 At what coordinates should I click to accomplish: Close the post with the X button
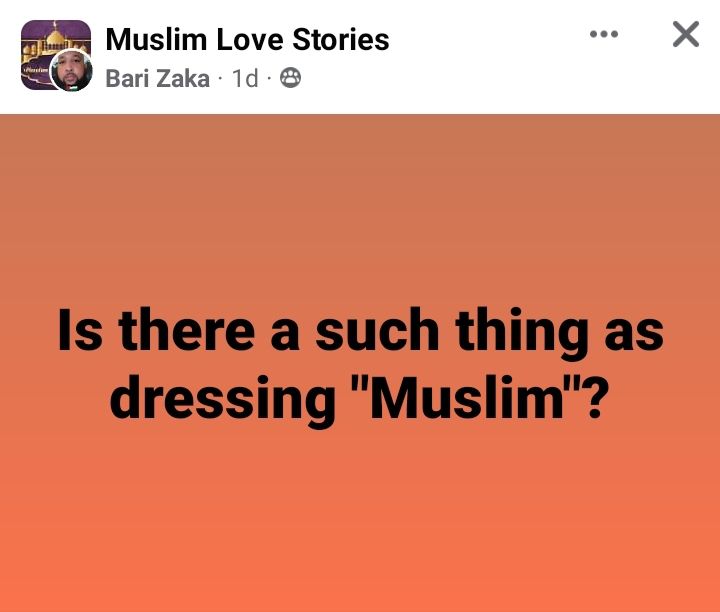685,35
